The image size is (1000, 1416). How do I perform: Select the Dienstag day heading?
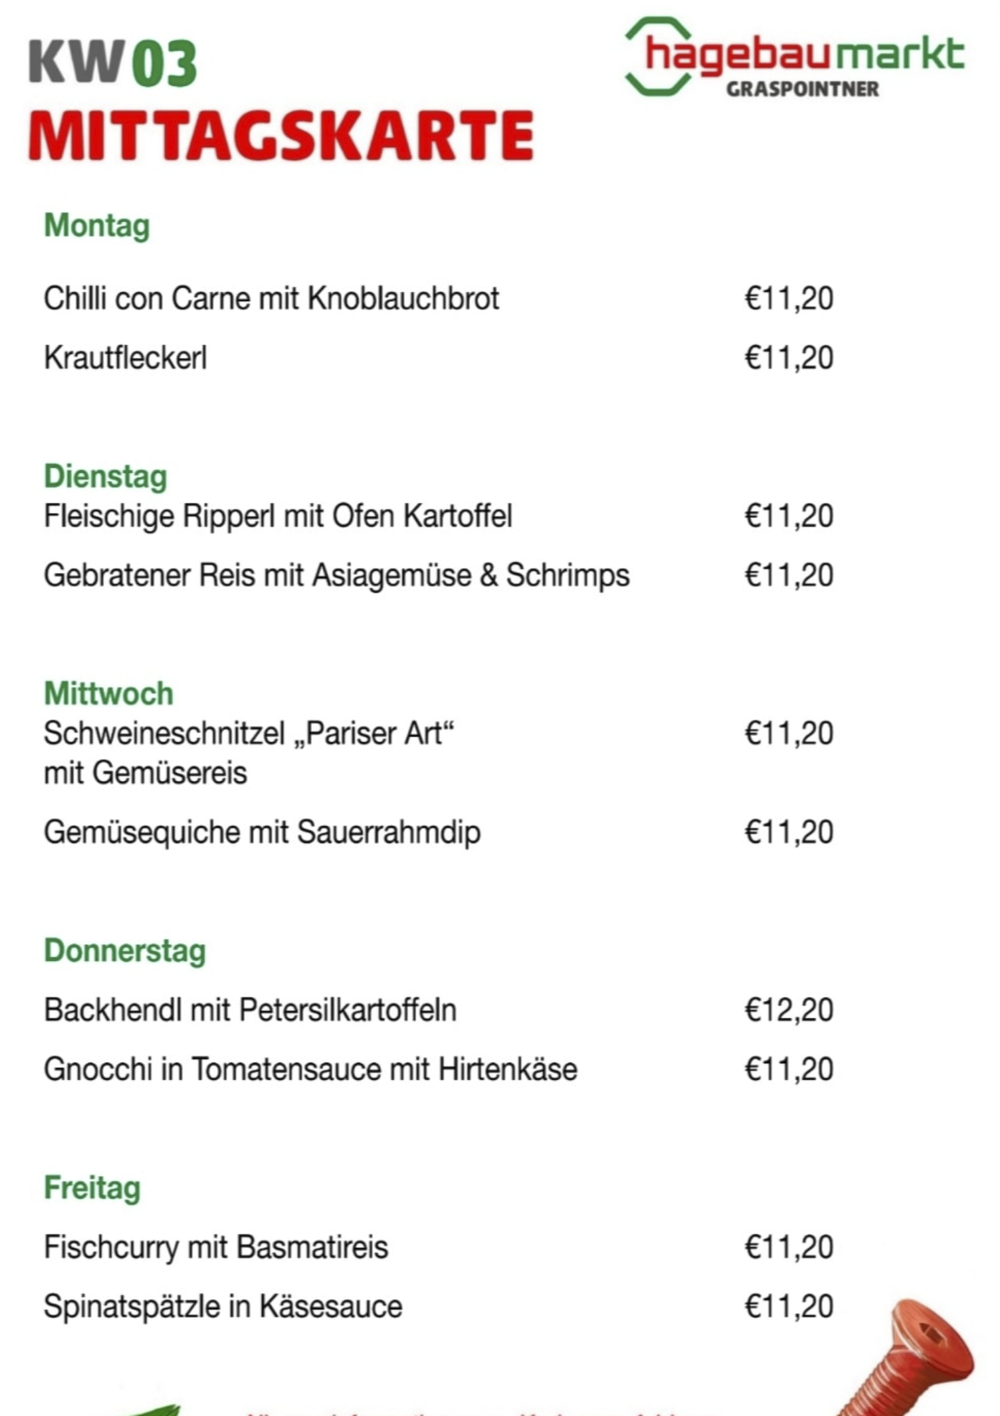pyautogui.click(x=105, y=476)
